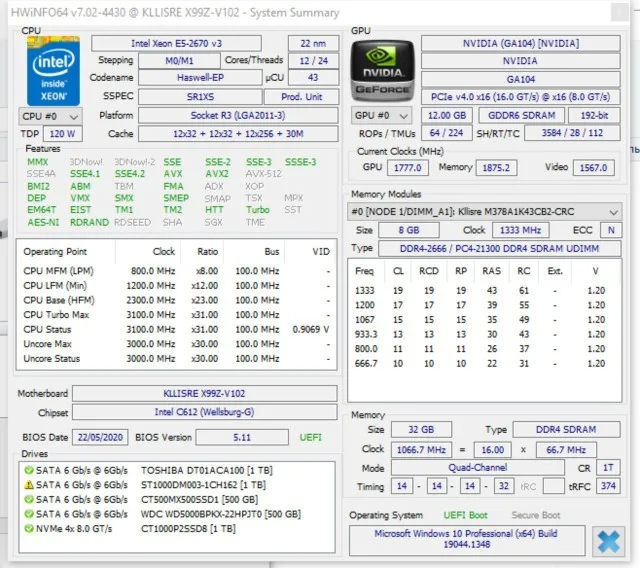640x568 pixels.
Task: Click the Intel Xeon CPU logo
Action: 53,71
